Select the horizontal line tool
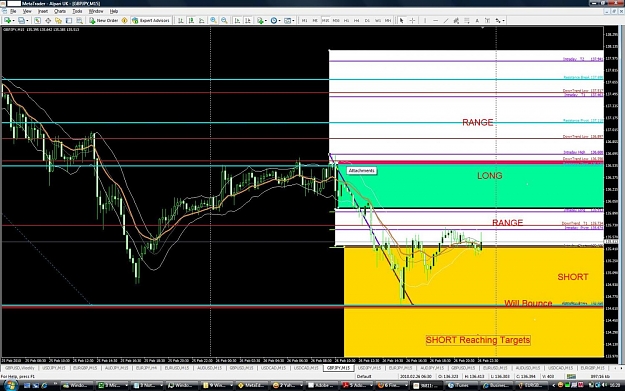Viewport: 625px width, 391px height. pyautogui.click(x=436, y=20)
